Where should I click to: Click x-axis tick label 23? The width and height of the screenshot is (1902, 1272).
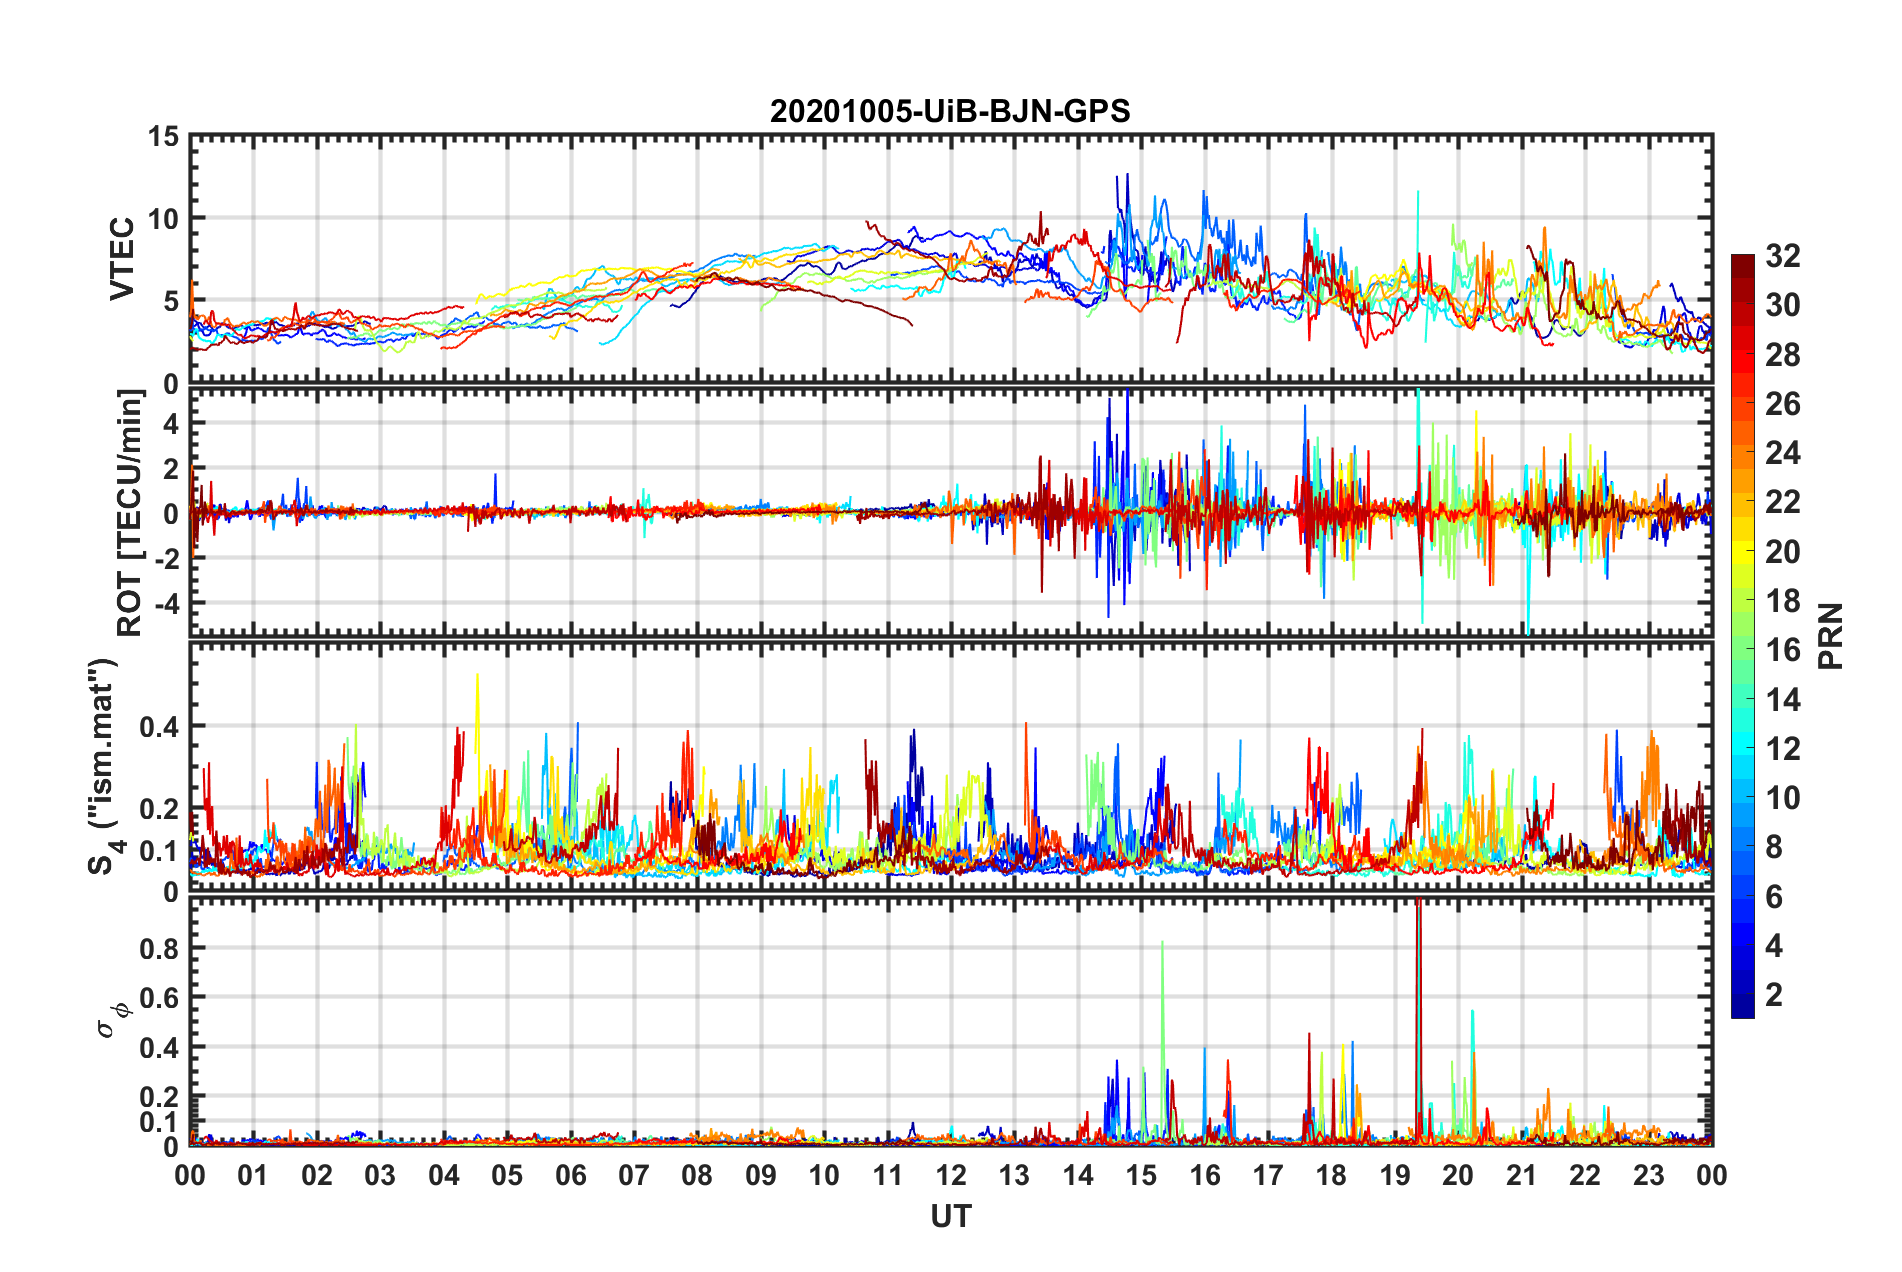1648,1175
